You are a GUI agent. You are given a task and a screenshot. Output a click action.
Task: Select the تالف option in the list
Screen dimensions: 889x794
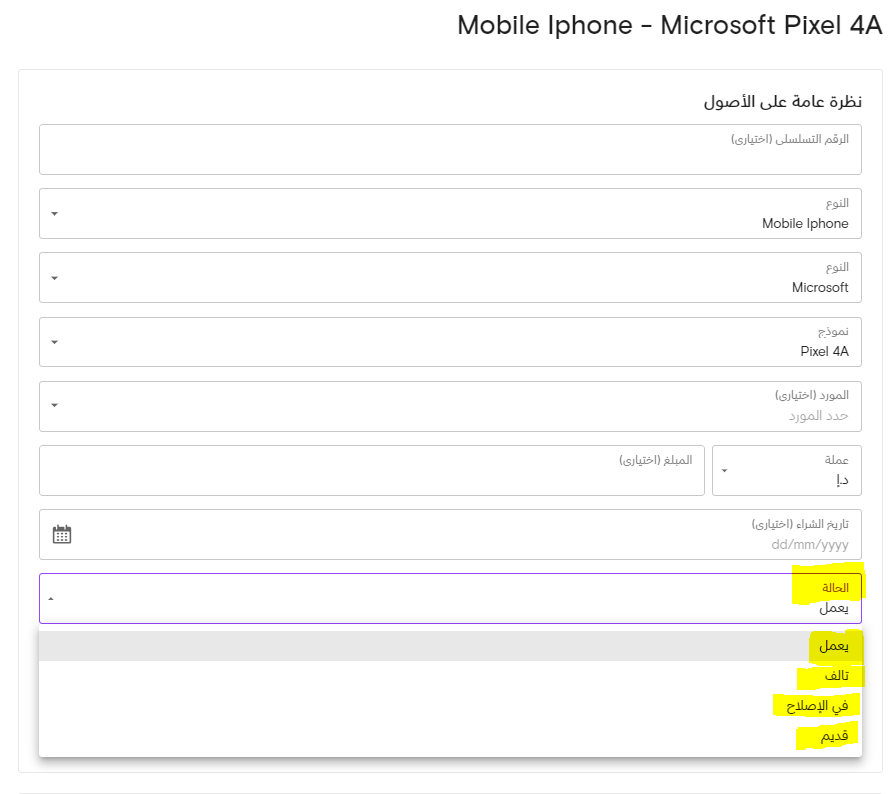point(450,676)
